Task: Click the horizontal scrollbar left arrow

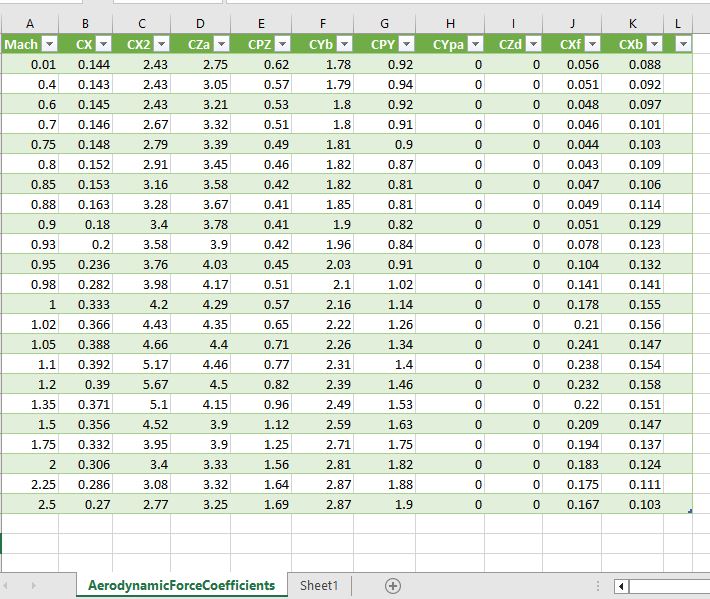Action: 622,586
